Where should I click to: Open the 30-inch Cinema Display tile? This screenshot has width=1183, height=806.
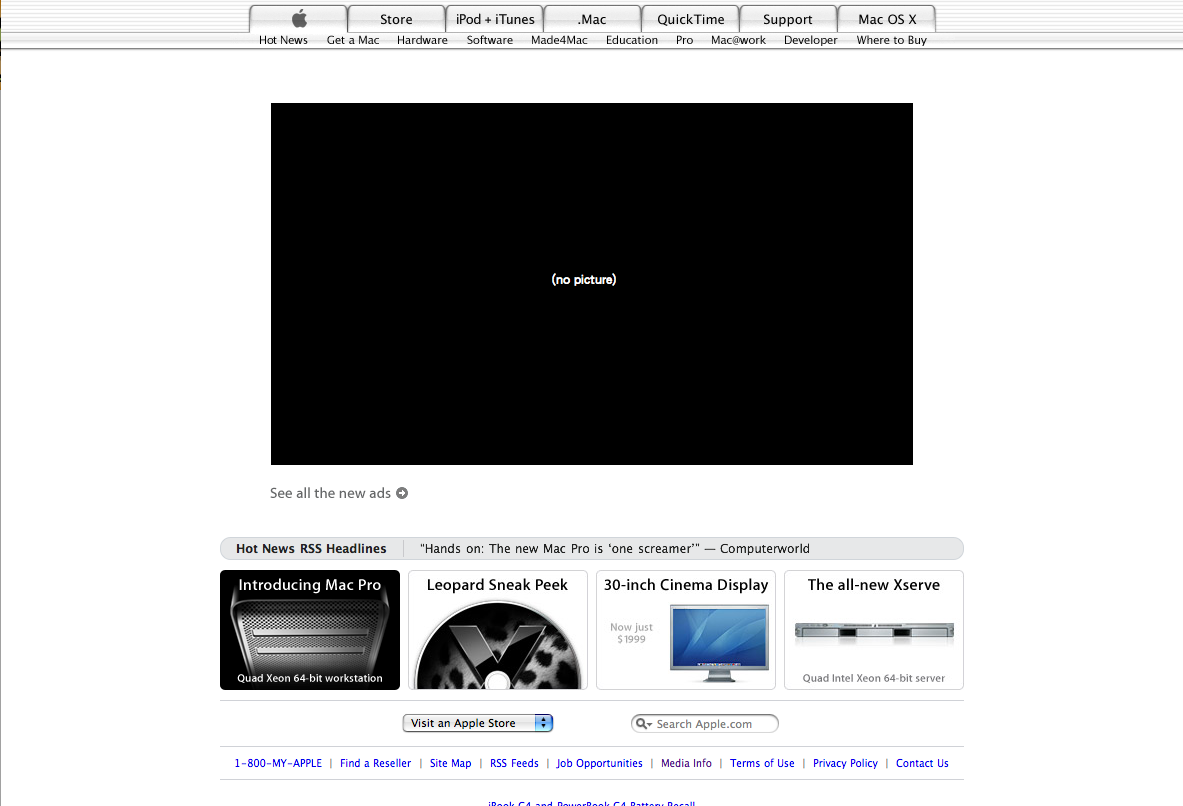tap(686, 630)
